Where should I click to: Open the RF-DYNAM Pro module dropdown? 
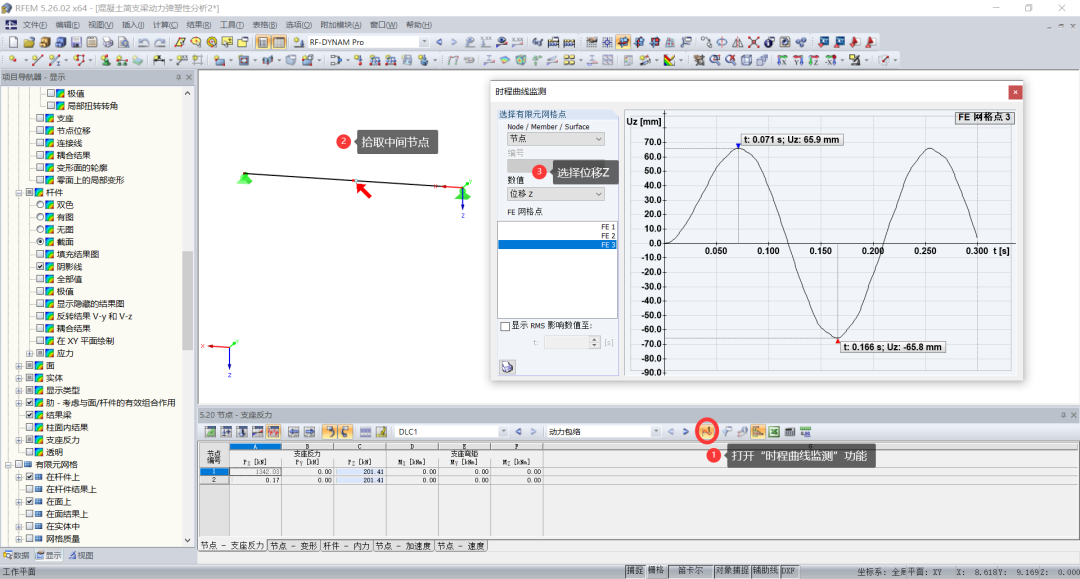point(424,42)
